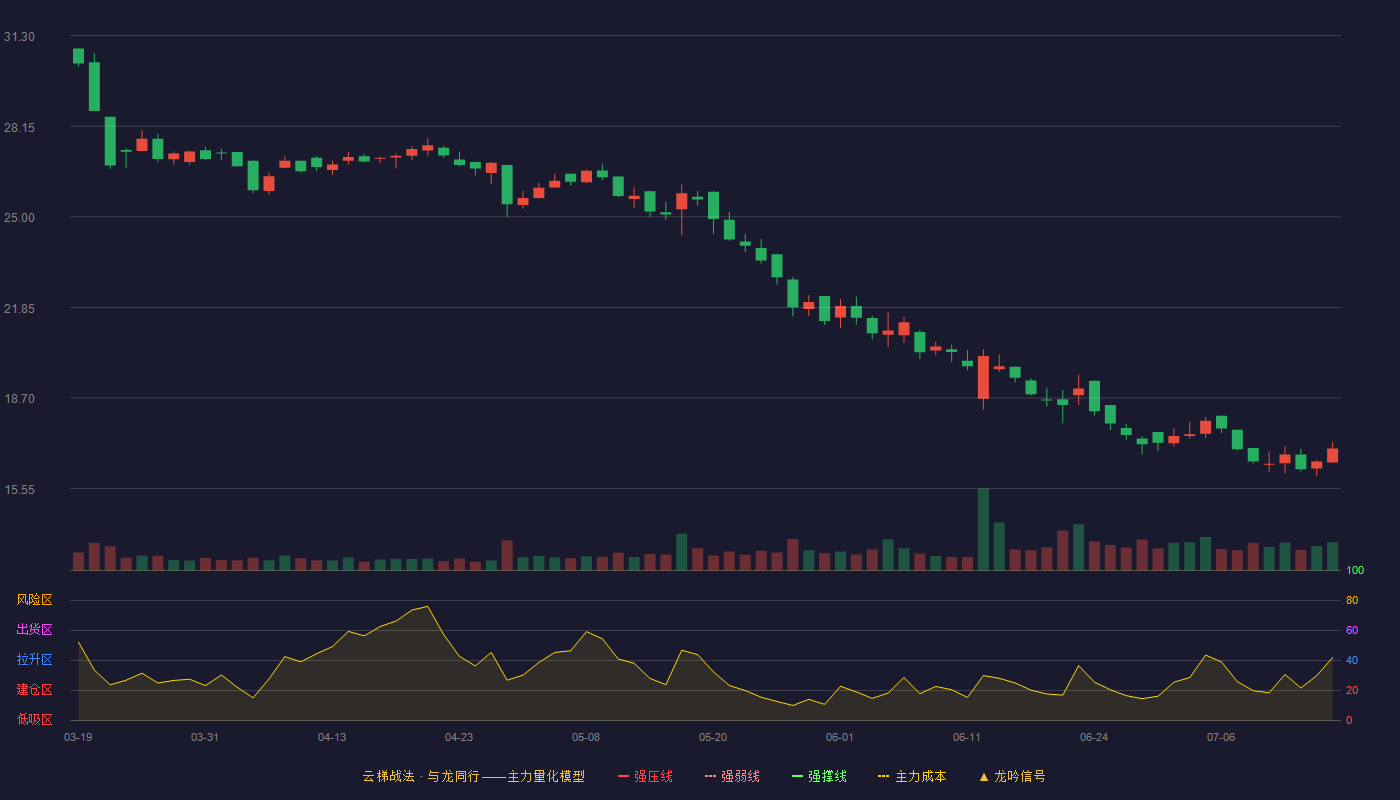Click the 21.85 price axis label
Image resolution: width=1400 pixels, height=800 pixels.
coord(19,308)
